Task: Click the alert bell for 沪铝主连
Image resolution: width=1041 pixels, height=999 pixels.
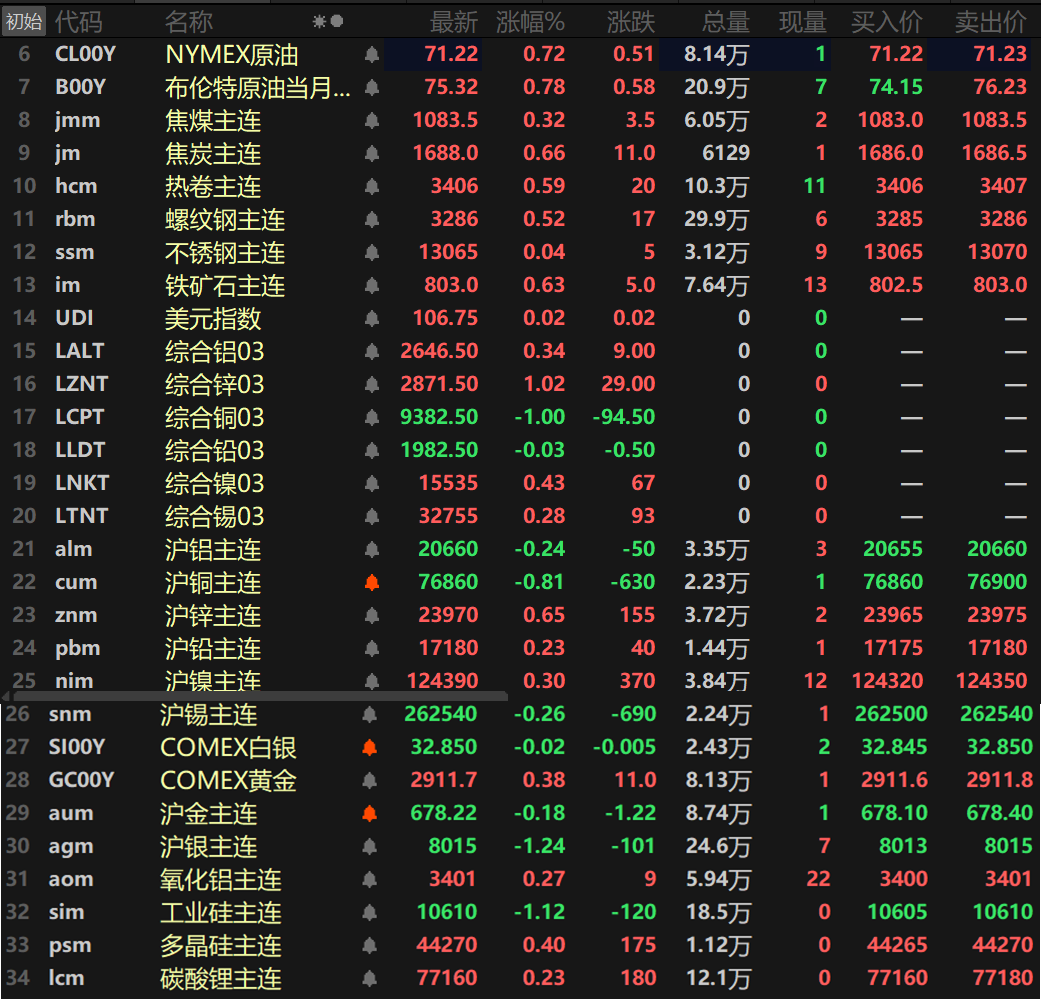Action: 371,549
